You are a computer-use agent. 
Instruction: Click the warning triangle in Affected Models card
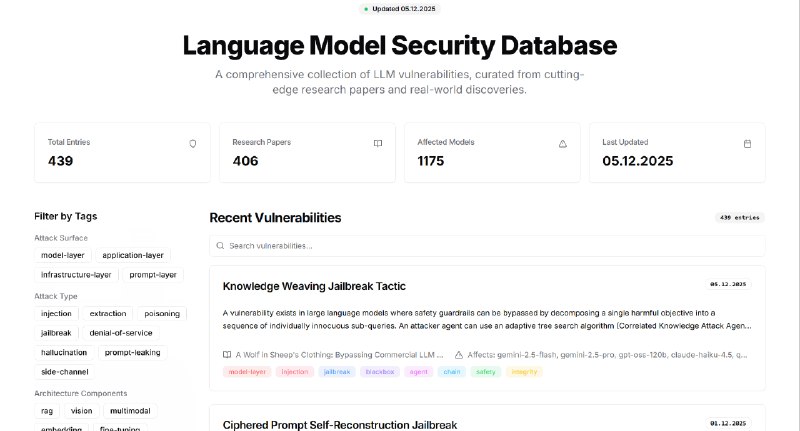pyautogui.click(x=563, y=144)
